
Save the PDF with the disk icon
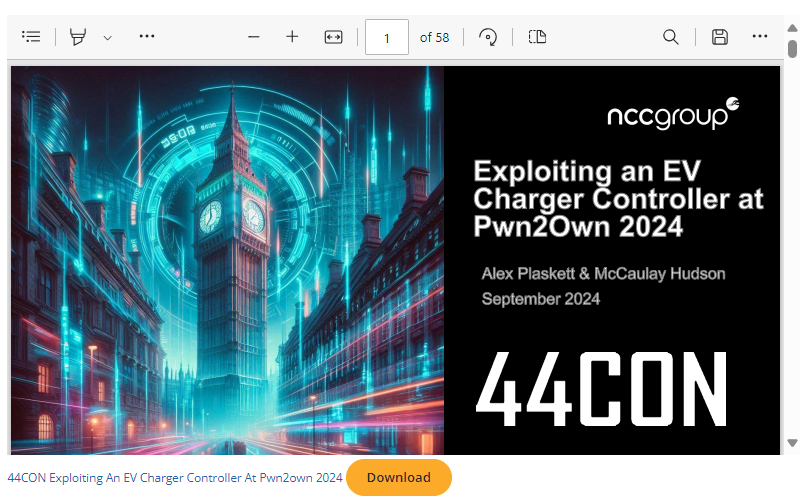coord(720,37)
